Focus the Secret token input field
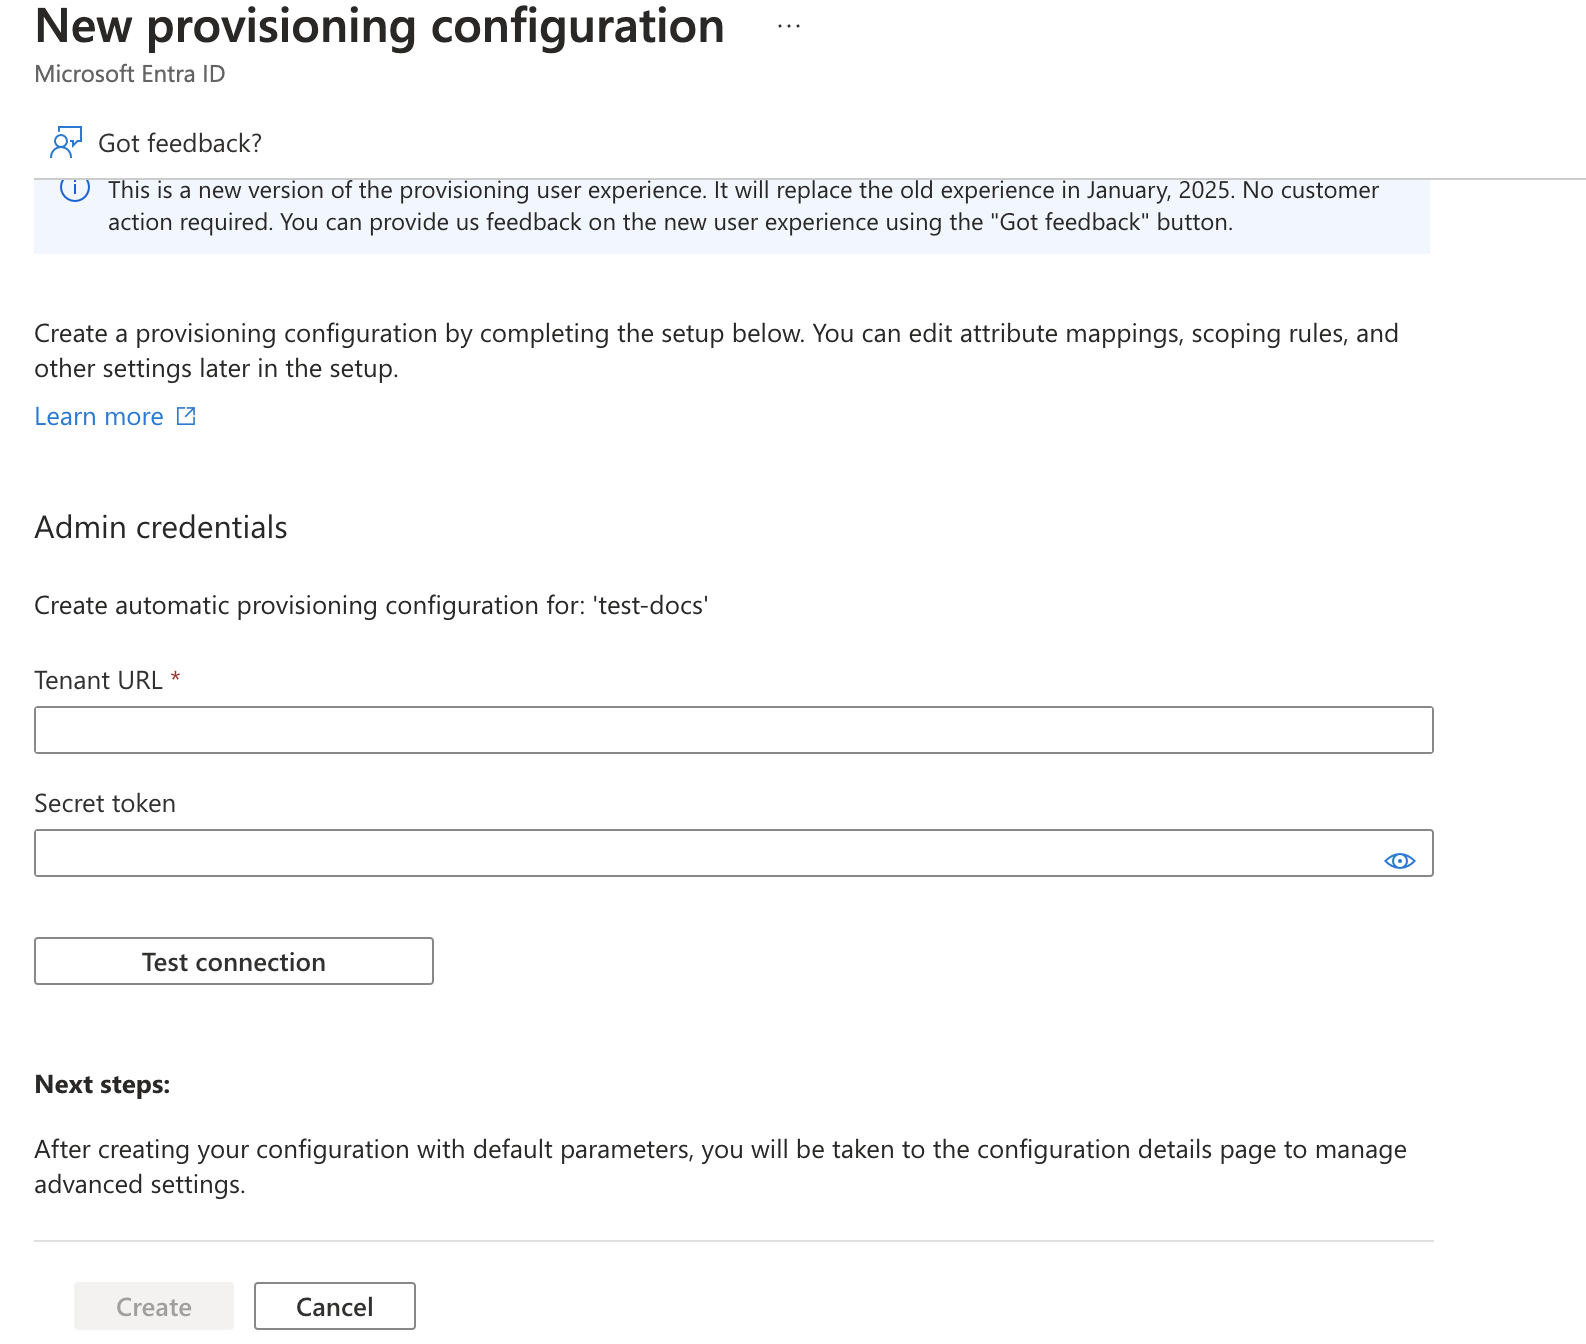This screenshot has width=1586, height=1344. click(x=700, y=853)
